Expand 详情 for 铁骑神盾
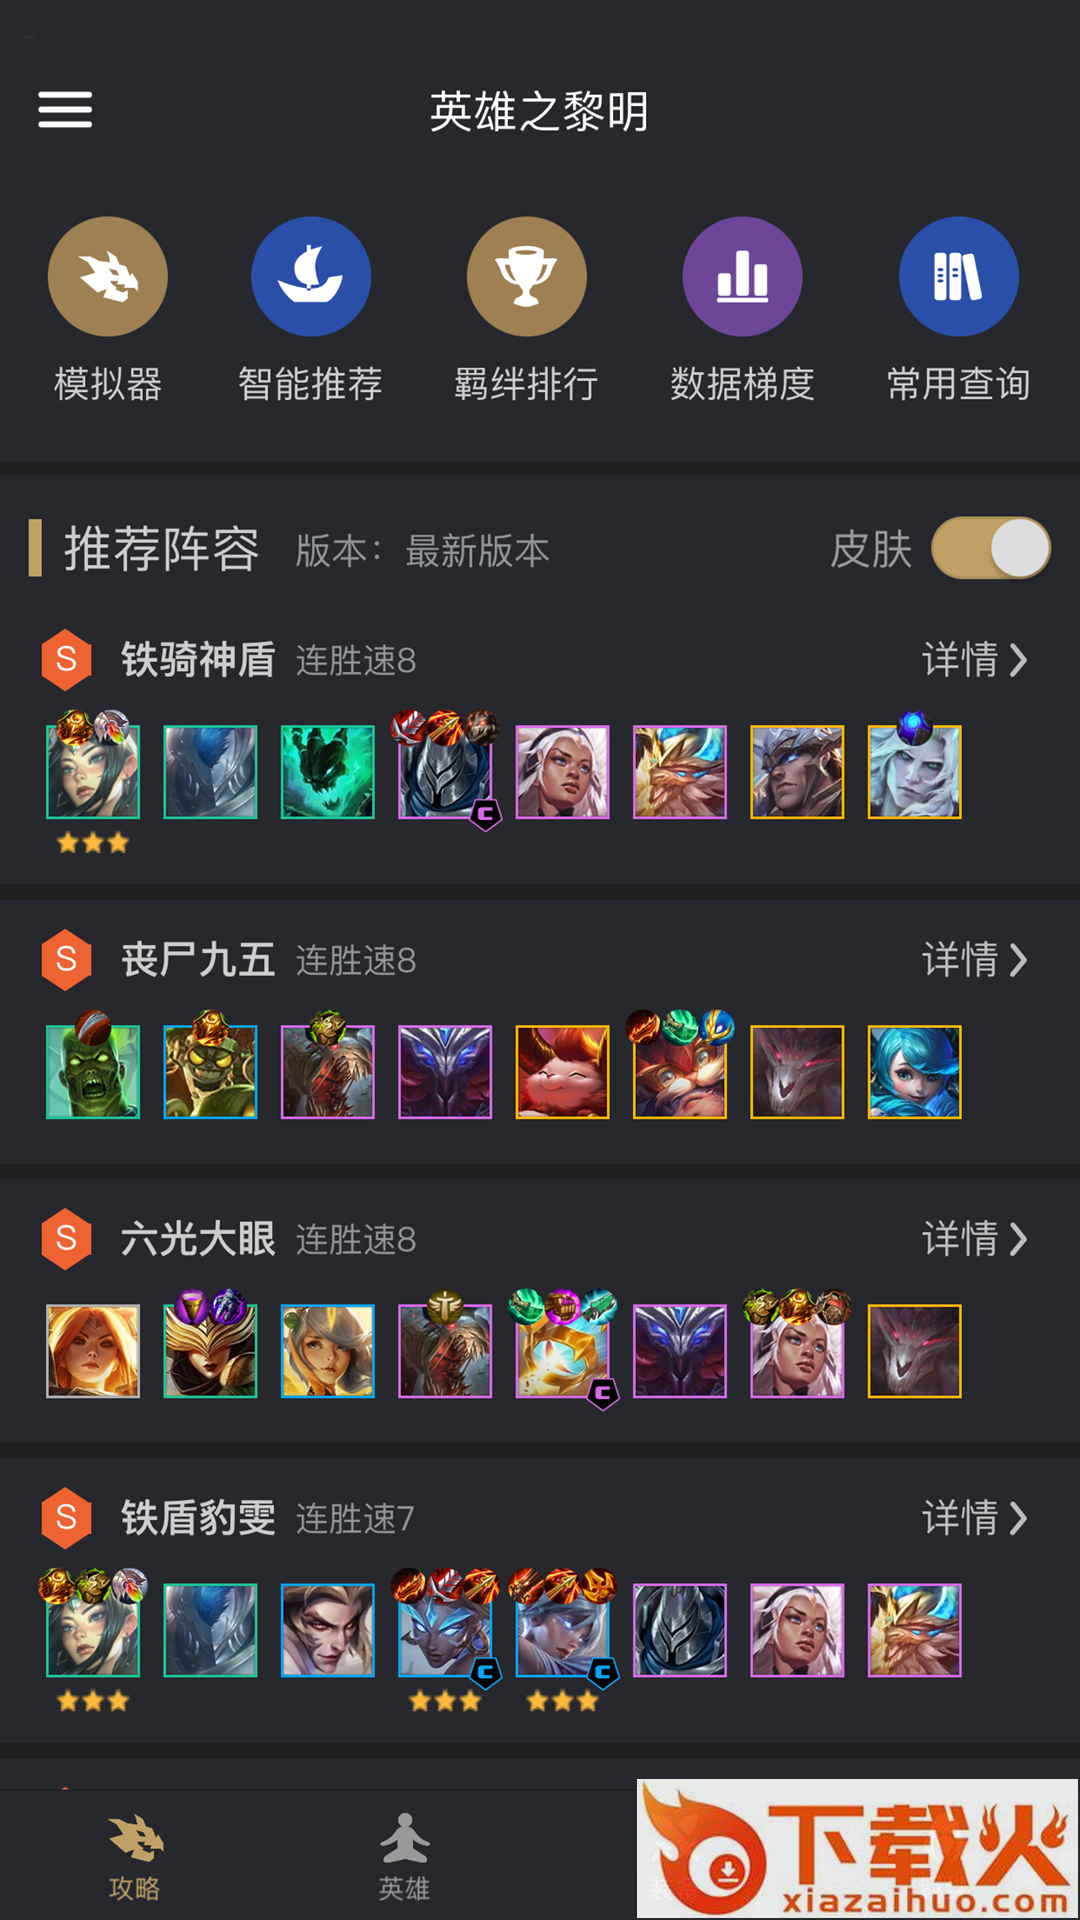The image size is (1080, 1920). 975,660
